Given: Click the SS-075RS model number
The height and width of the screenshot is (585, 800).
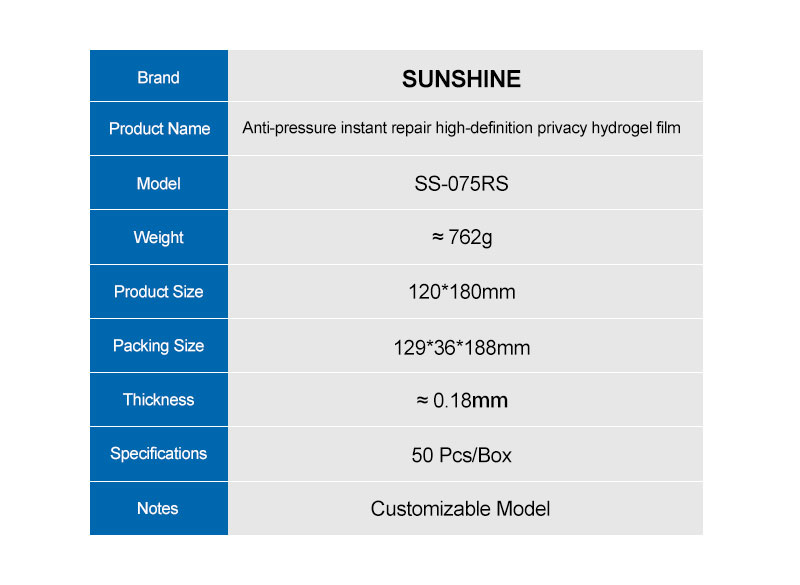Looking at the screenshot, I should [x=461, y=184].
